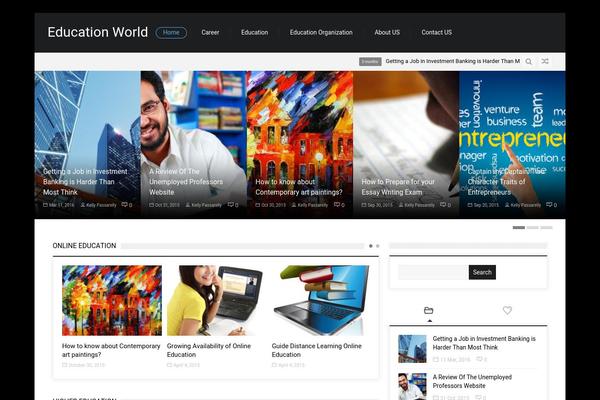Viewport: 600px width, 400px height.
Task: Open the heart favorites tab icon in sidebar
Action: click(507, 310)
